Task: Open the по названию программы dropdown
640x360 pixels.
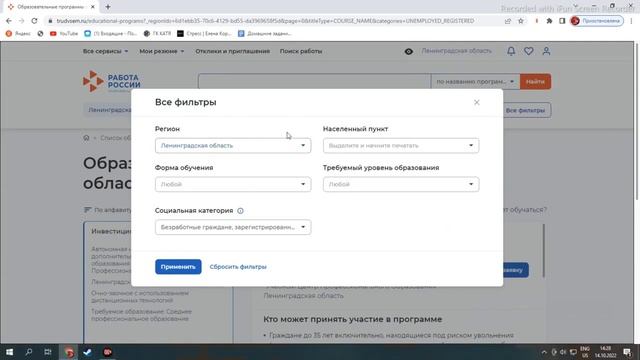Action: coord(475,82)
